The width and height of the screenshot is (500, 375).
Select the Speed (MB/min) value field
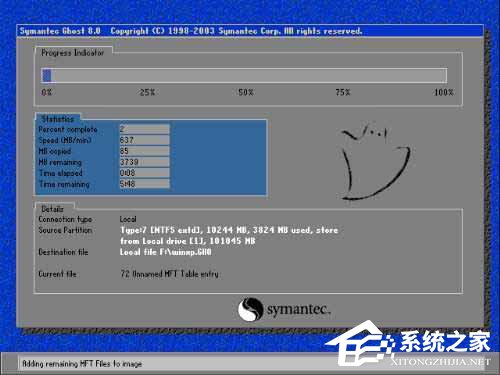click(x=144, y=140)
